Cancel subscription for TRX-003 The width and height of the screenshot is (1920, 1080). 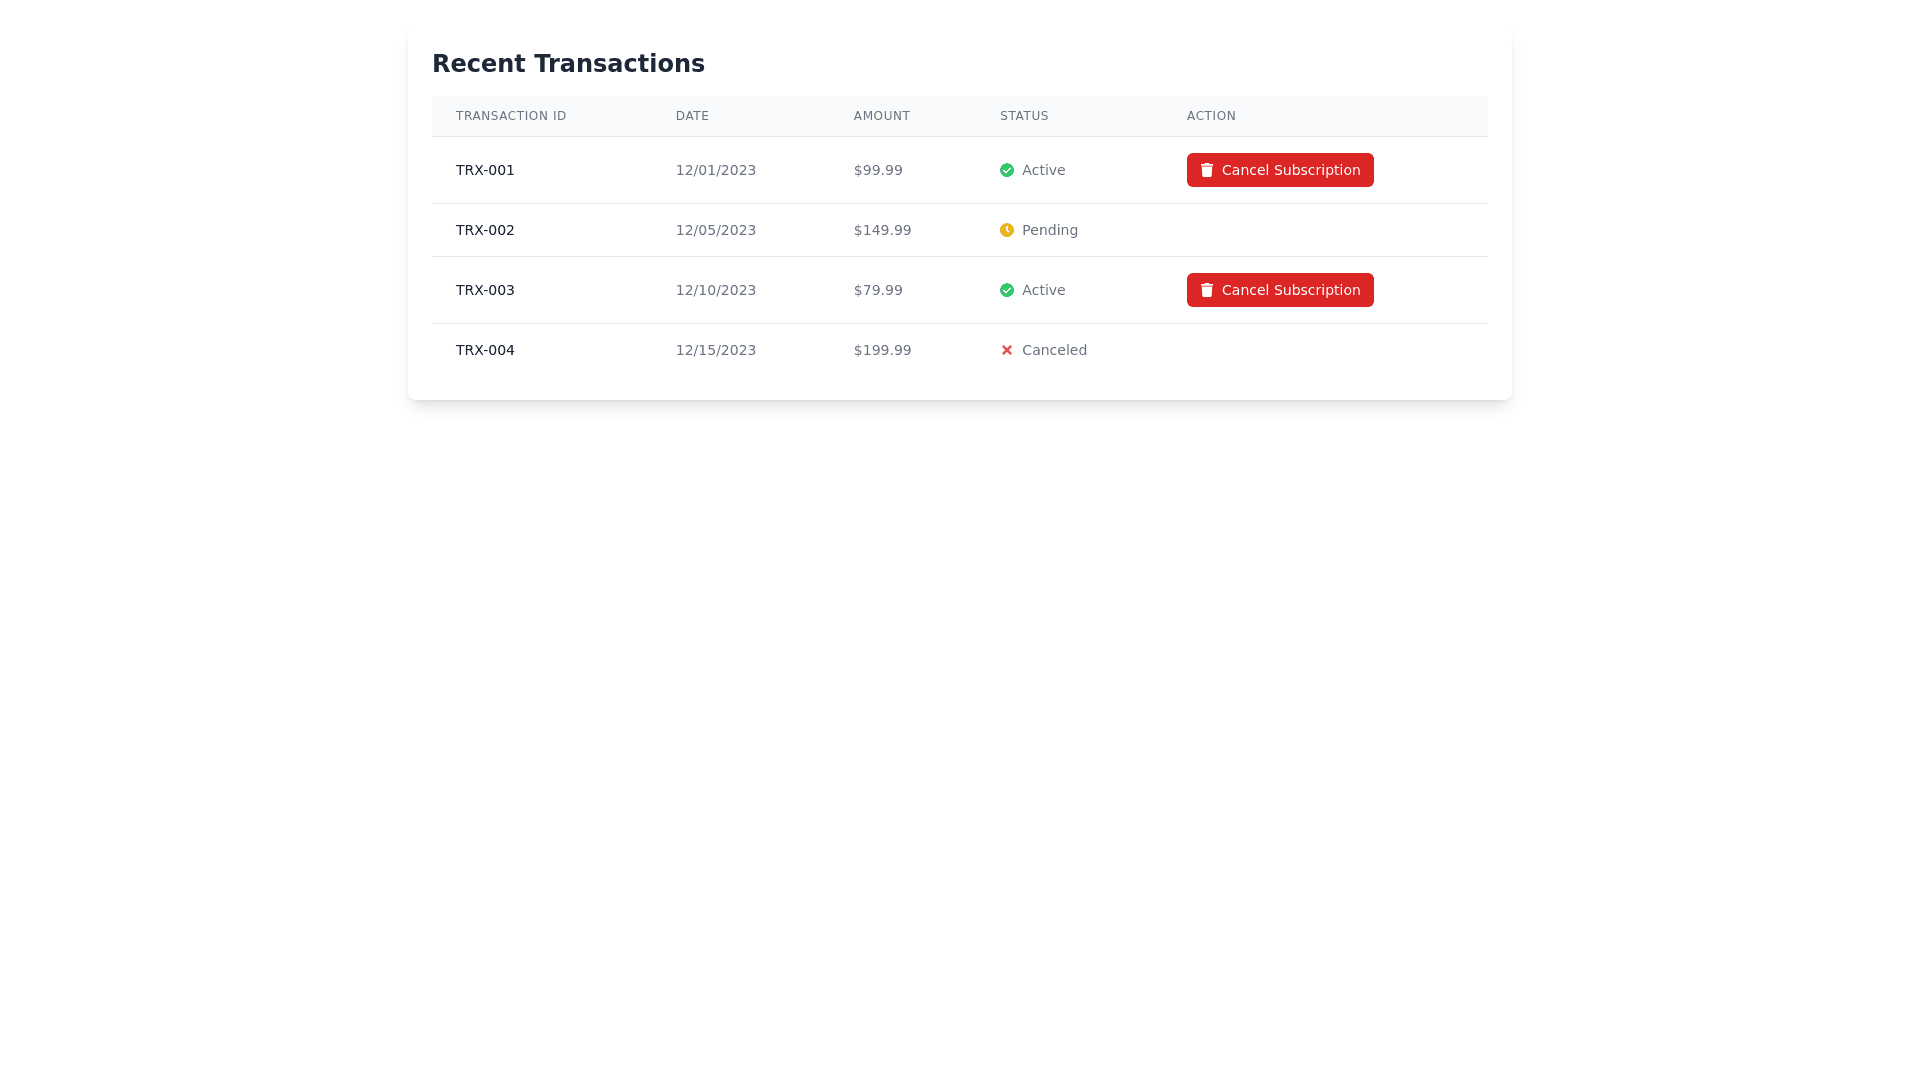point(1280,290)
